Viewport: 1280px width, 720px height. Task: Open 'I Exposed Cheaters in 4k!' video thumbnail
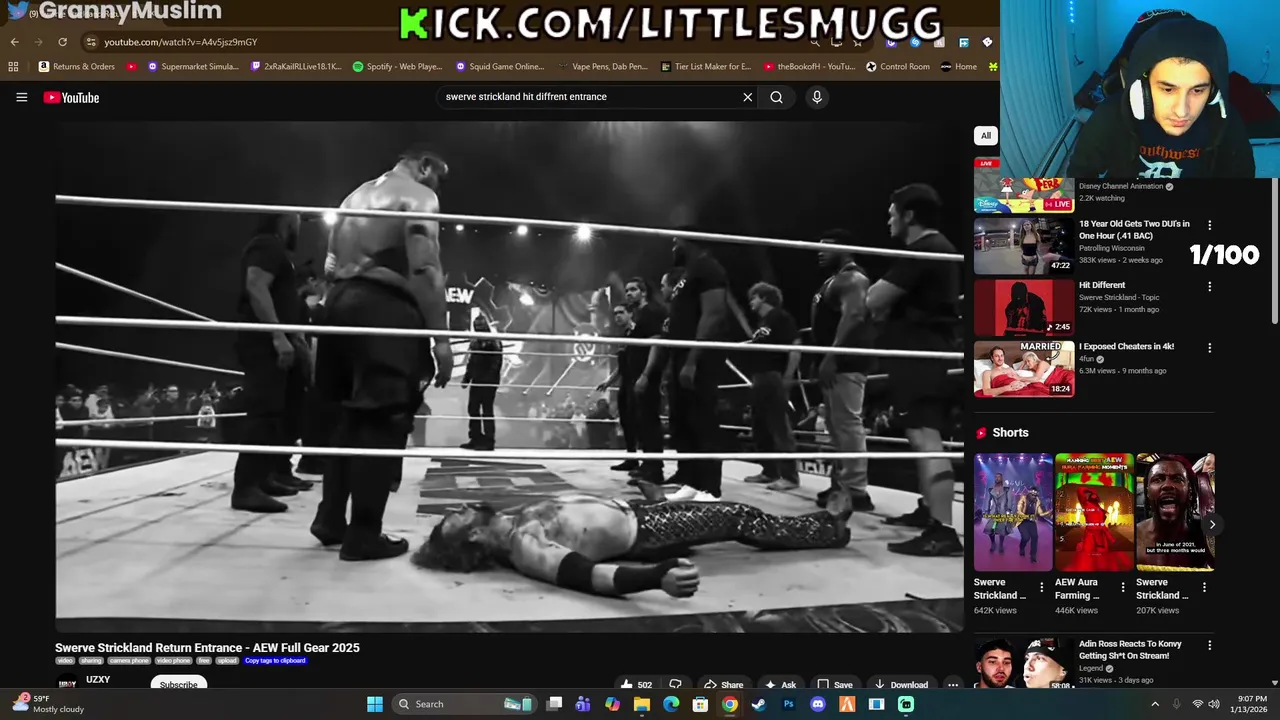pos(1024,369)
